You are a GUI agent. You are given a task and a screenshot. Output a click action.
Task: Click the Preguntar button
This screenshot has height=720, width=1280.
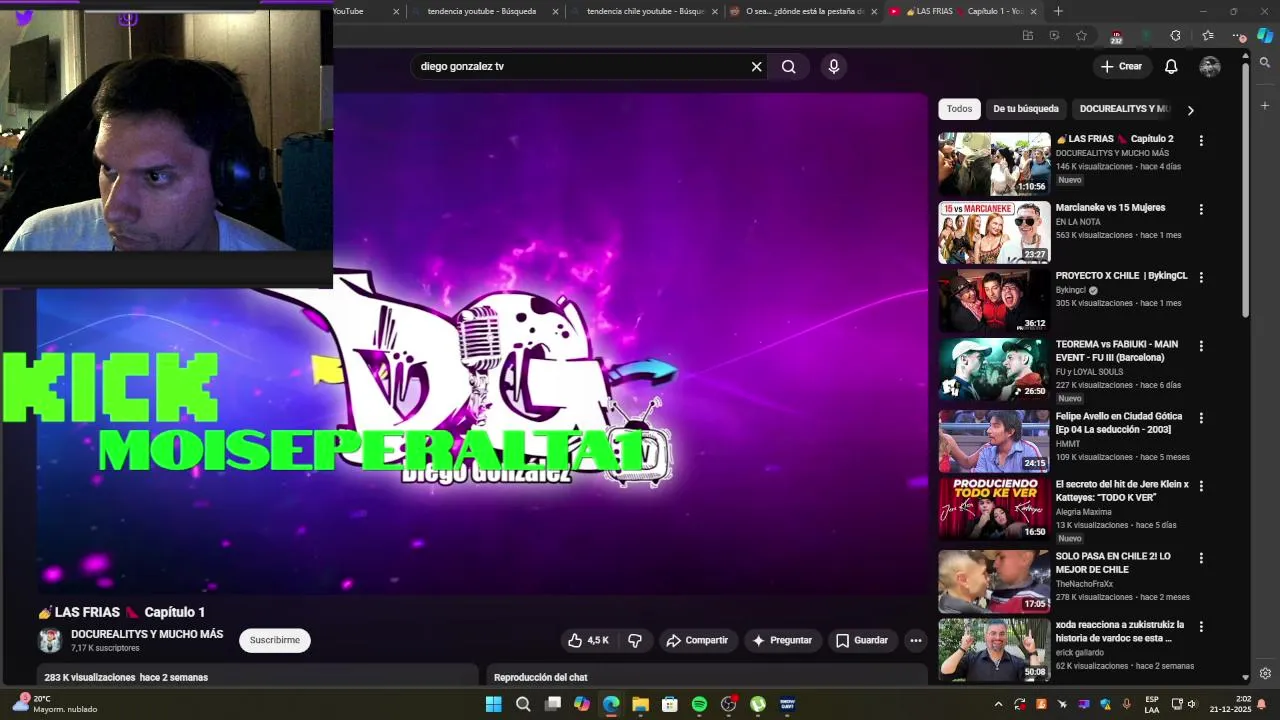(x=782, y=640)
